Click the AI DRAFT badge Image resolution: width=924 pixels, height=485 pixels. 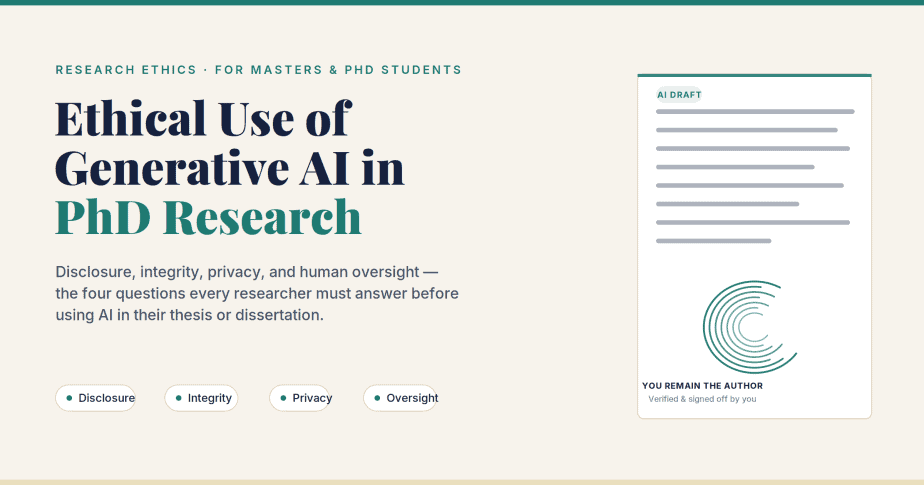(679, 94)
